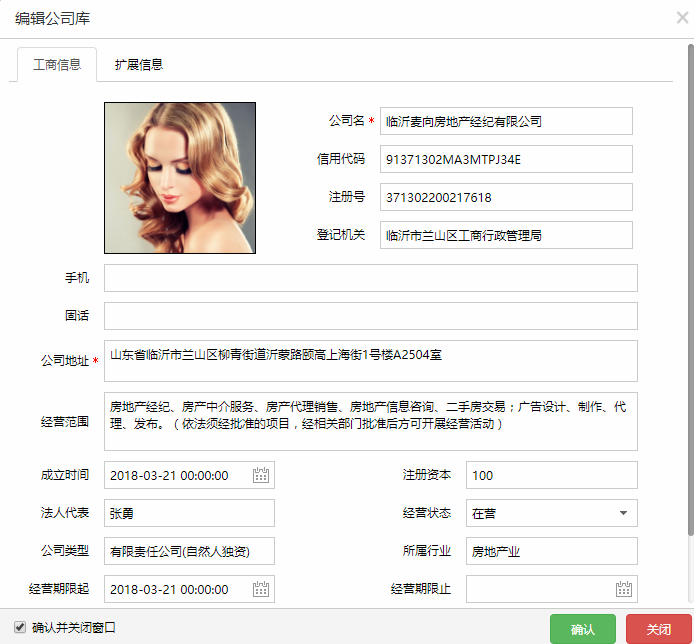Click the green 确认 button
The height and width of the screenshot is (644, 694).
tap(583, 629)
